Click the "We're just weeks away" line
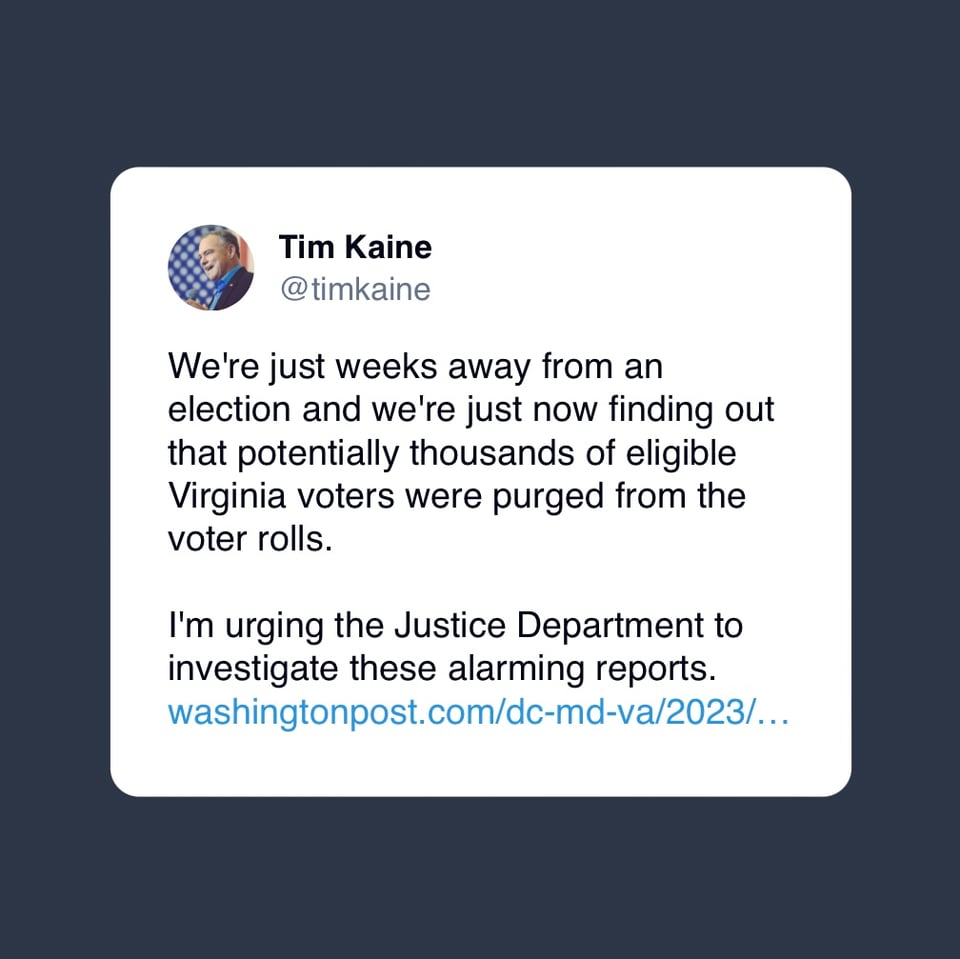The image size is (960, 959). coord(415,367)
